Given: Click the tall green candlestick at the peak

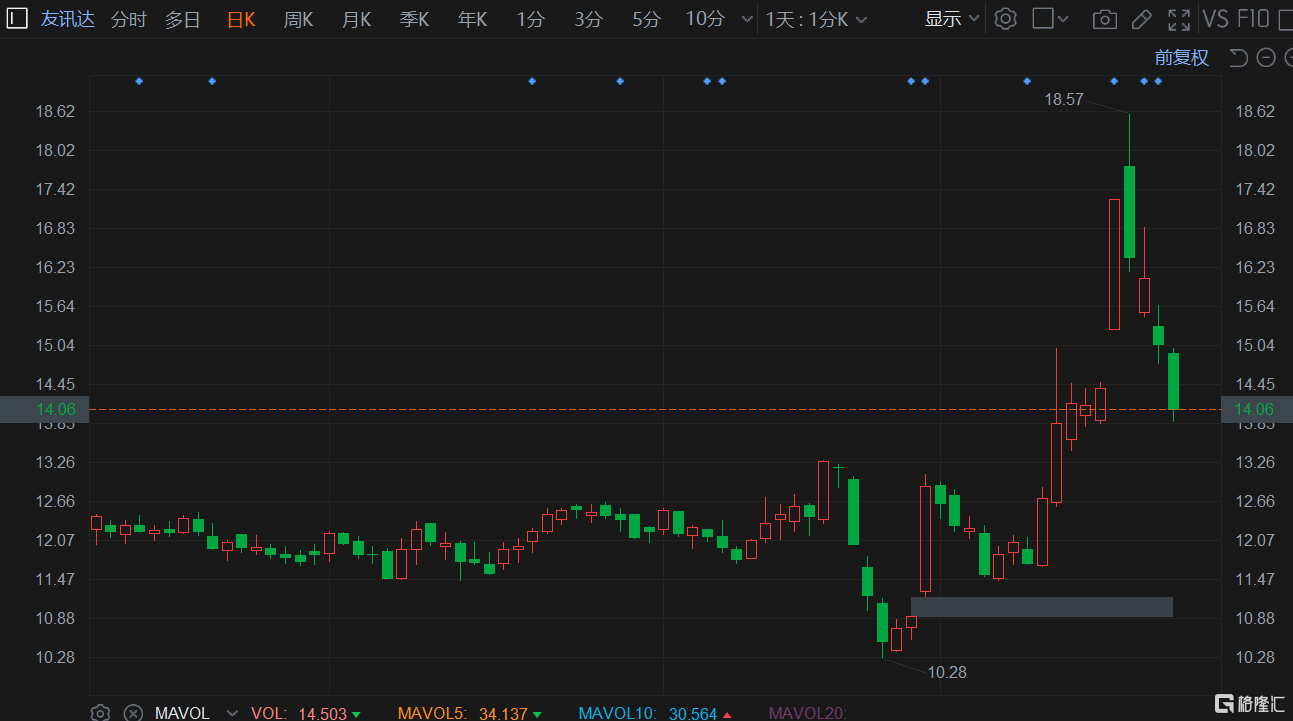Looking at the screenshot, I should click(1129, 212).
